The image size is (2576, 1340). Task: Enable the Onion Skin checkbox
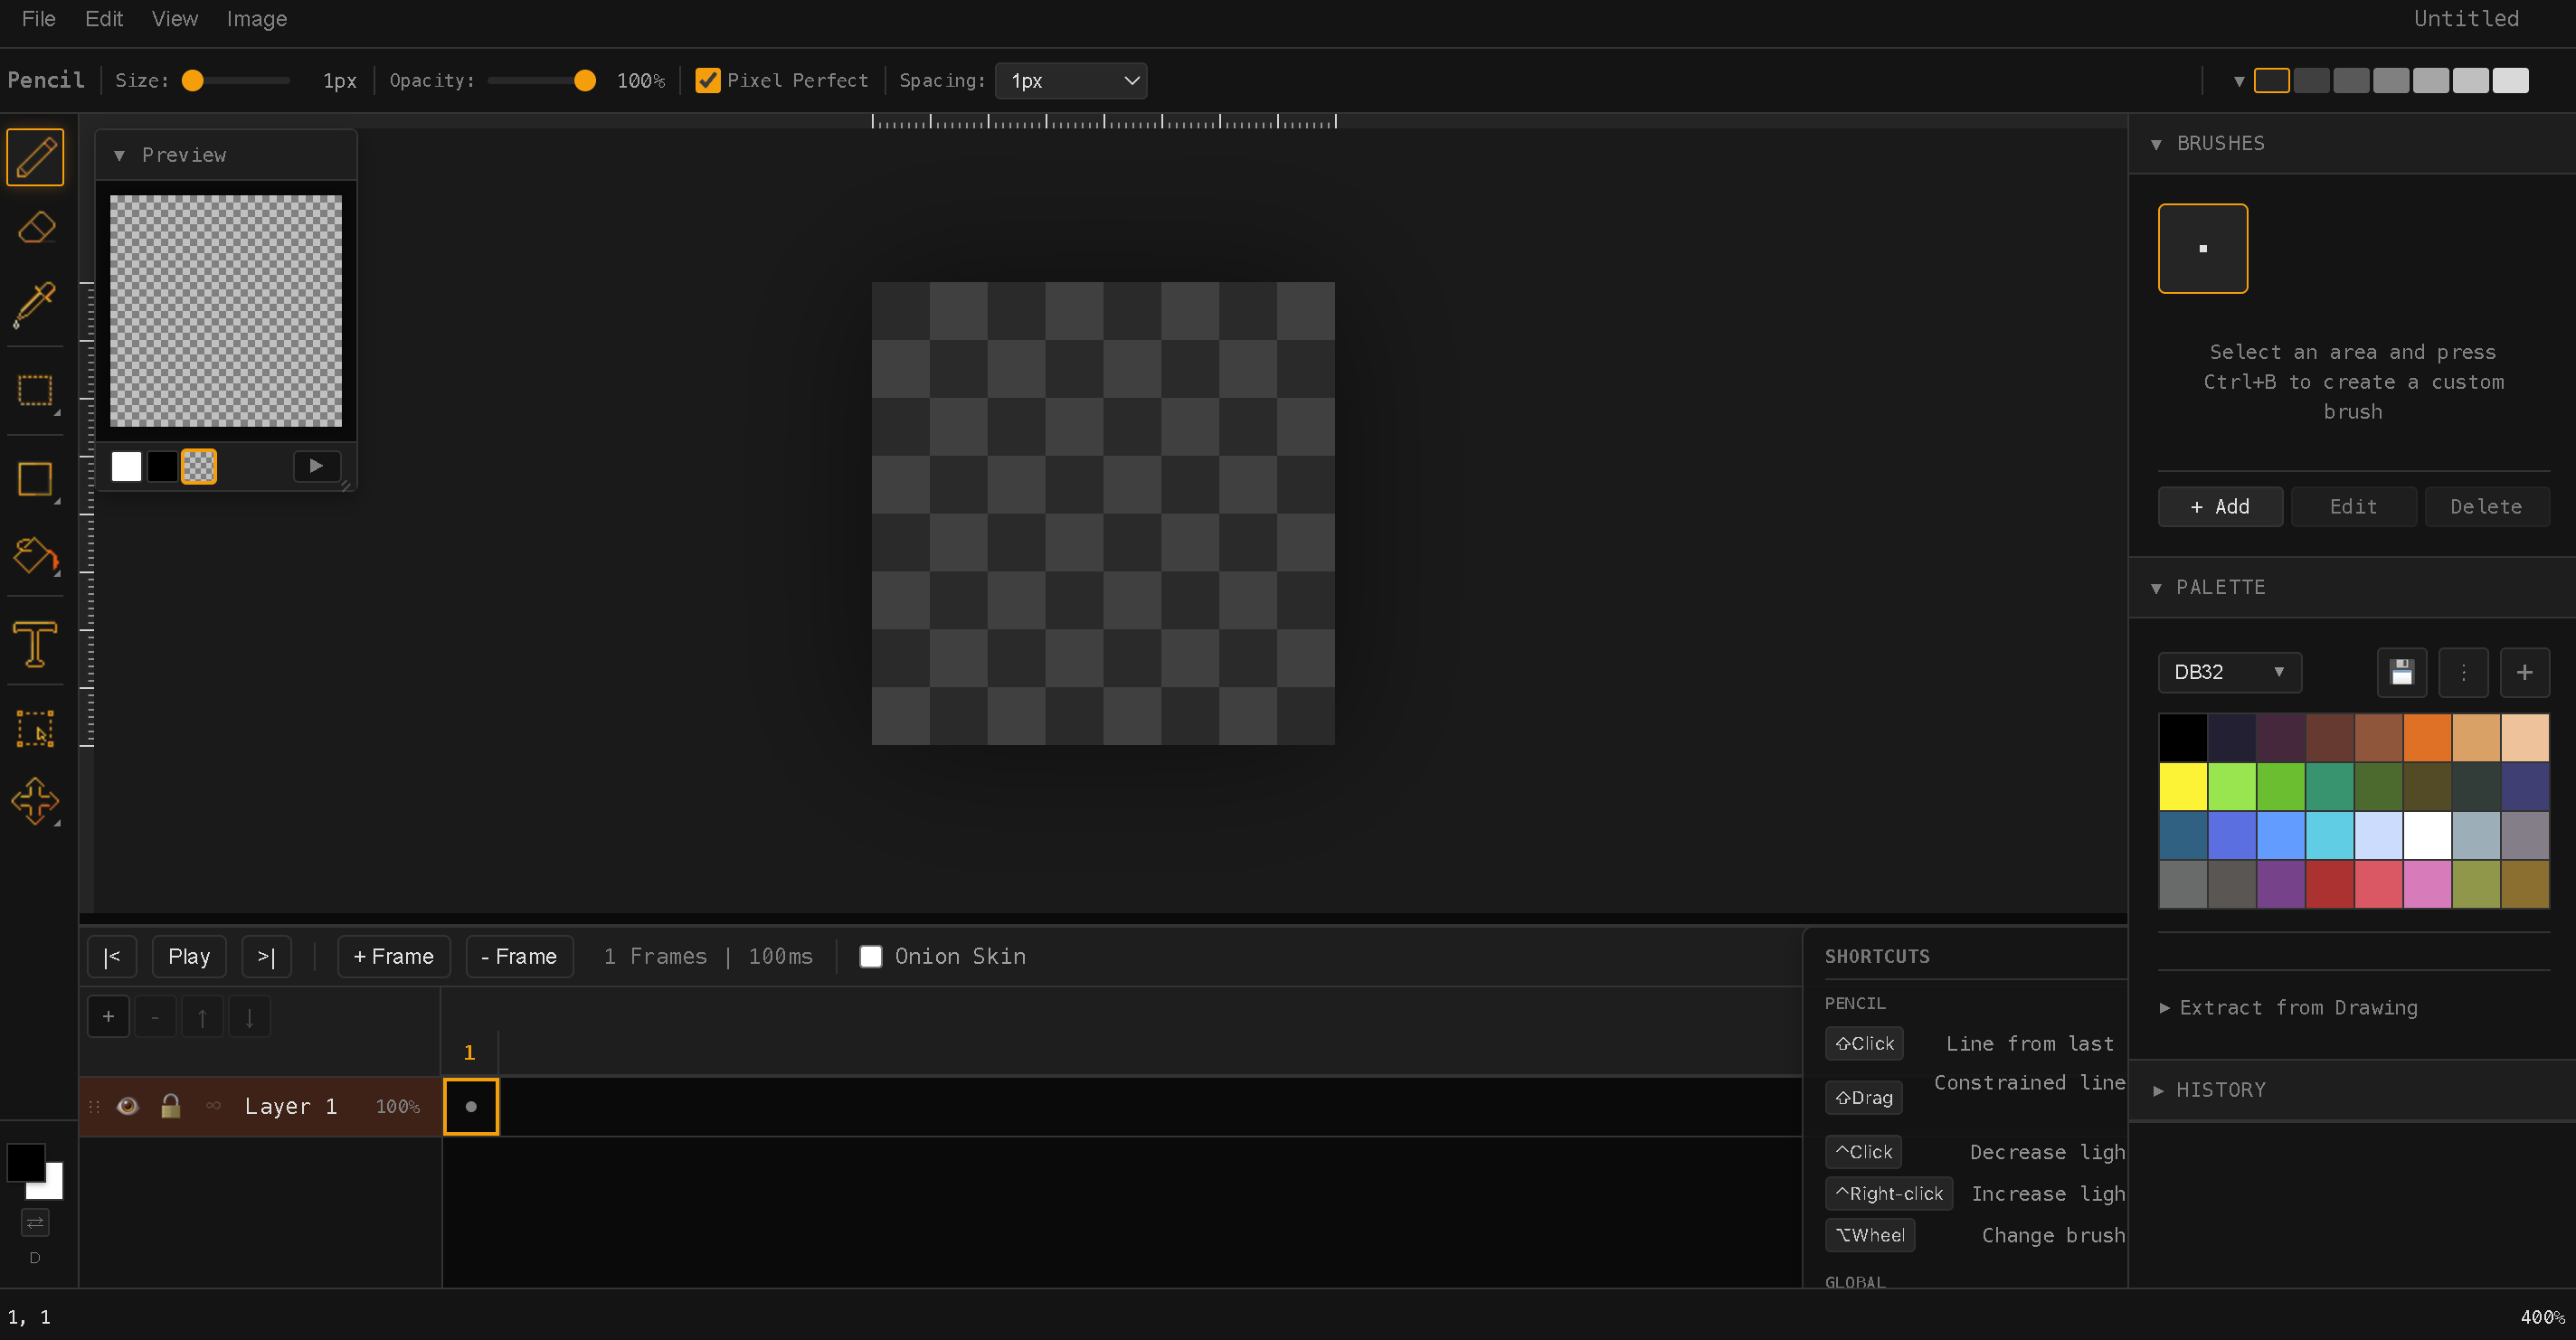tap(871, 956)
